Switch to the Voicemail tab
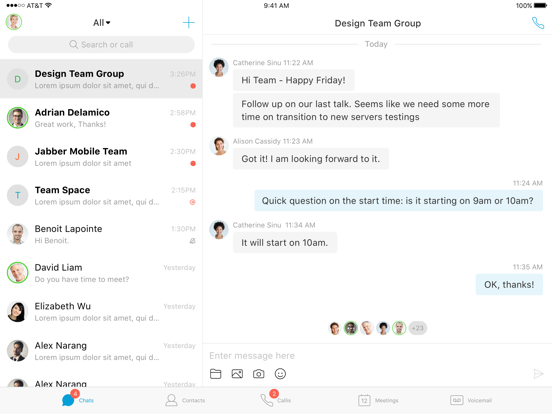The height and width of the screenshot is (414, 552). click(471, 400)
